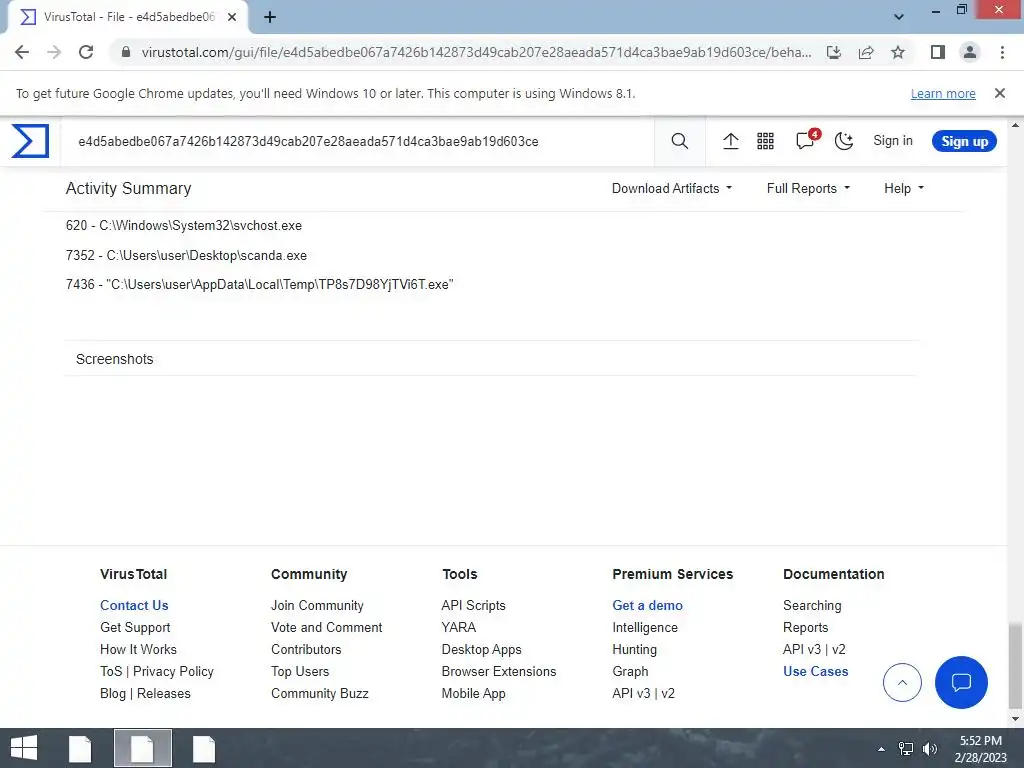Screen dimensions: 1024x768
Task: Click the volume speaker tray icon
Action: click(x=929, y=748)
